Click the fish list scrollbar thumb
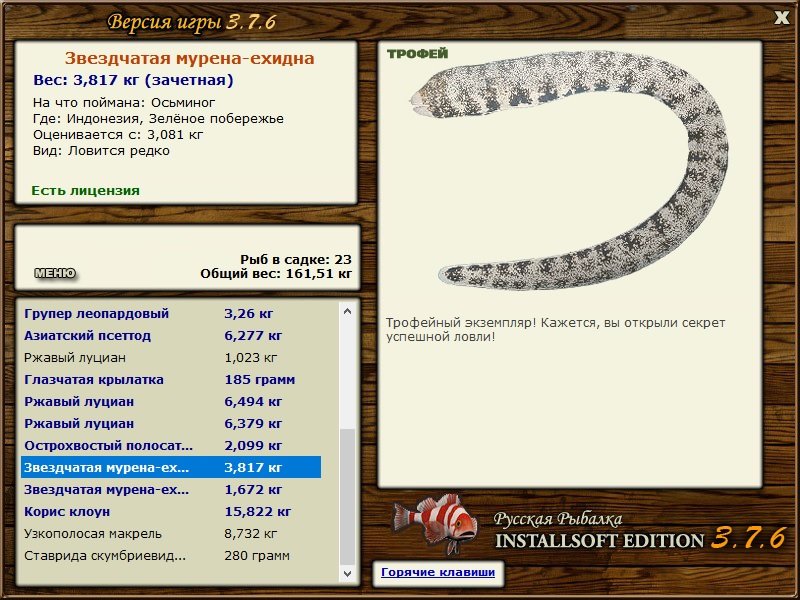 [347, 497]
